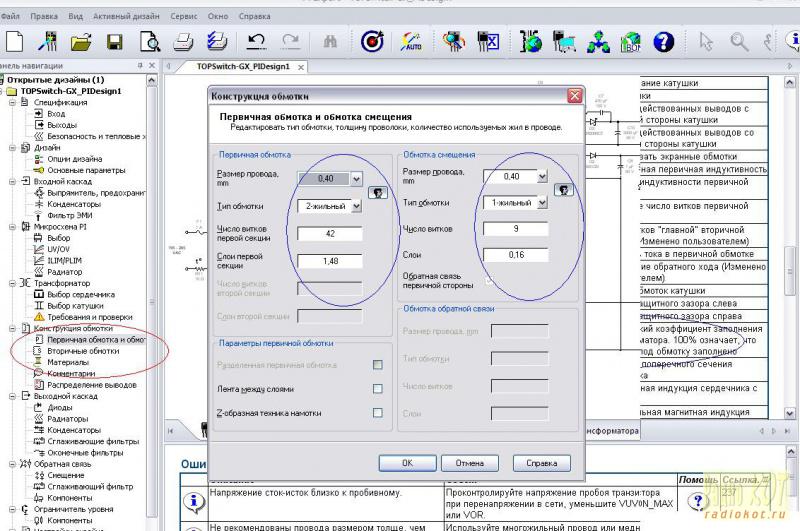The image size is (800, 531).
Task: Click the Число витков первой секции field
Action: [330, 234]
